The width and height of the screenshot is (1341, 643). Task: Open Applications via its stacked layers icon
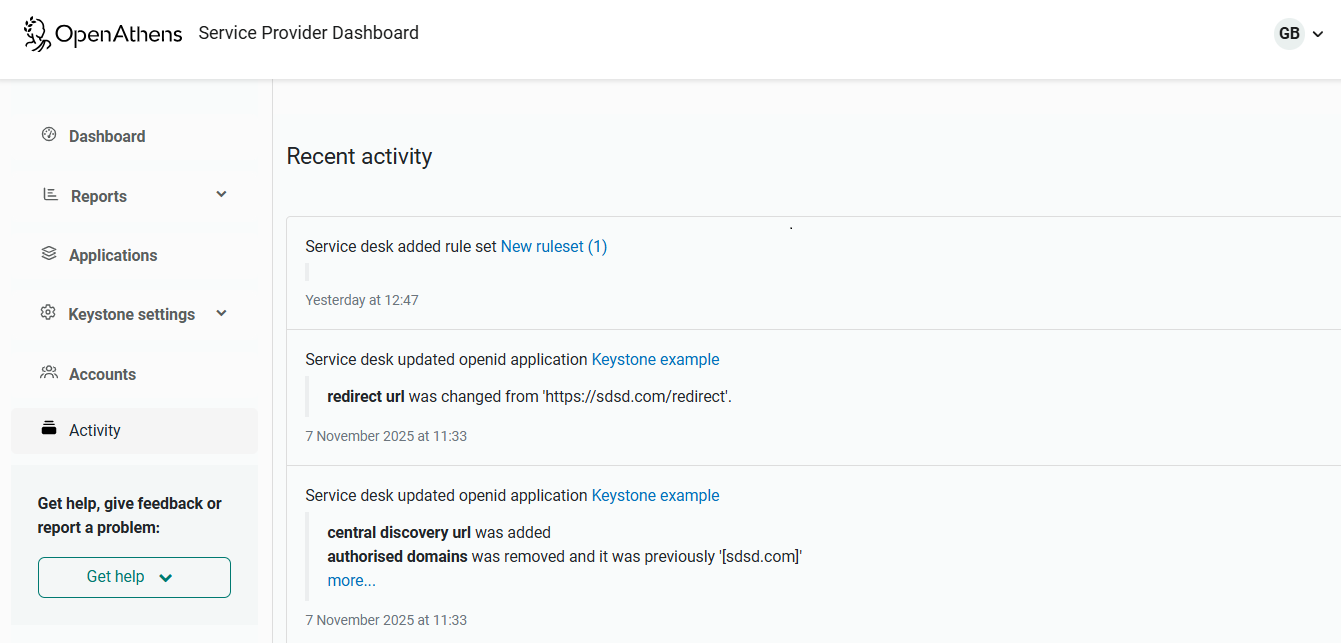point(48,253)
